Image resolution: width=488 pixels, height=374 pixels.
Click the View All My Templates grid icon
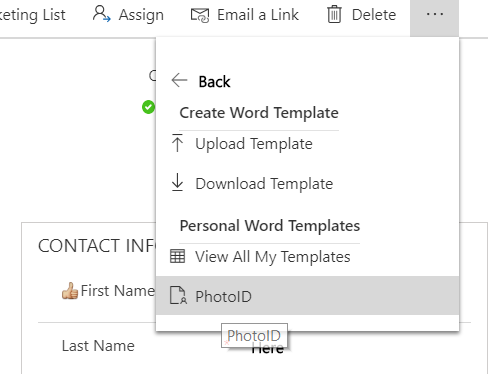coord(177,256)
